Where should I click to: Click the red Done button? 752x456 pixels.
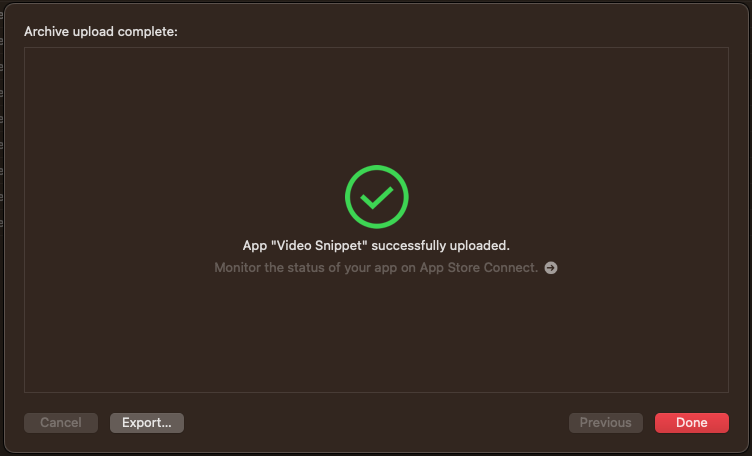click(x=692, y=422)
